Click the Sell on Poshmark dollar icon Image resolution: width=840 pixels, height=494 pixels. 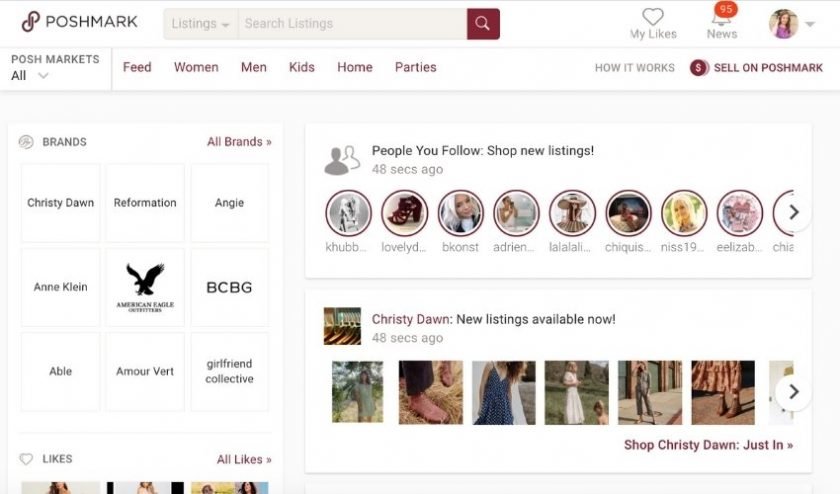(698, 68)
